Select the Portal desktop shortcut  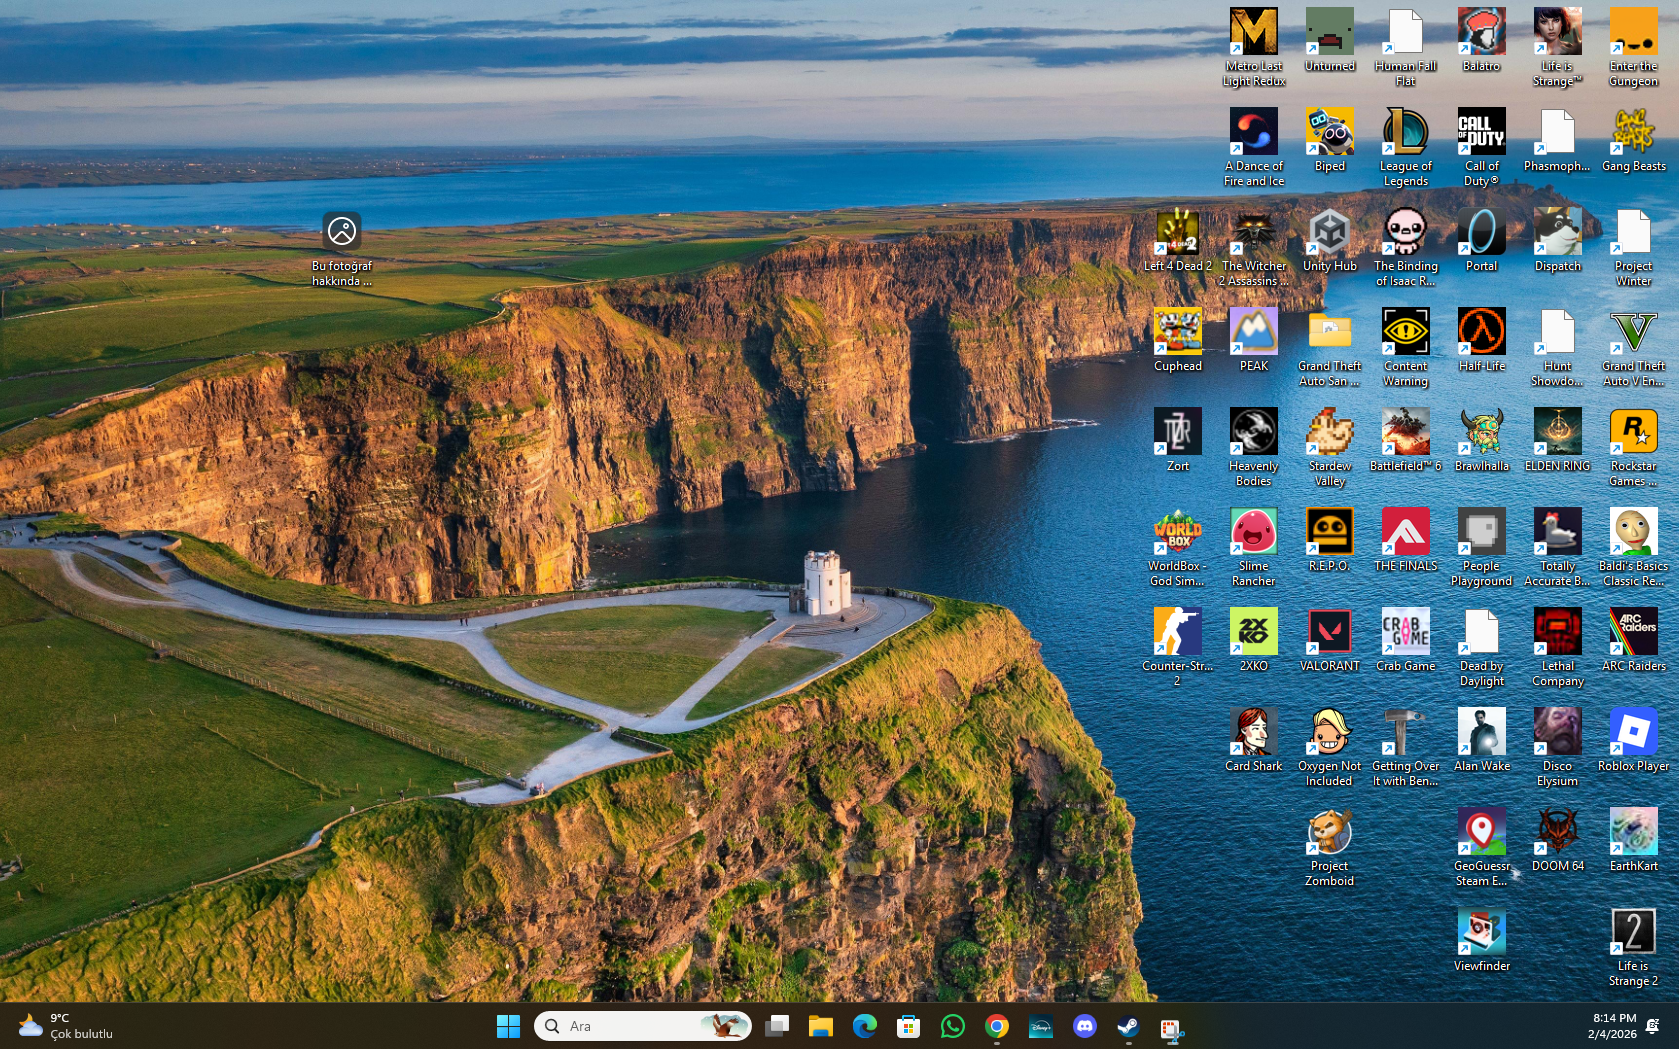pyautogui.click(x=1481, y=233)
